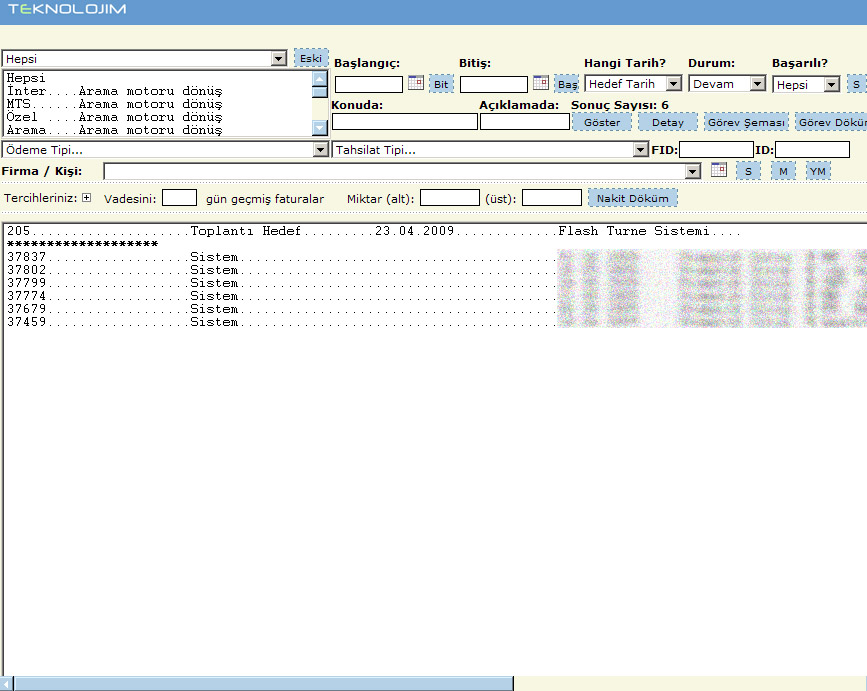Viewport: 867px width, 691px height.
Task: Open the Bitiş date calendar icon
Action: coord(541,83)
